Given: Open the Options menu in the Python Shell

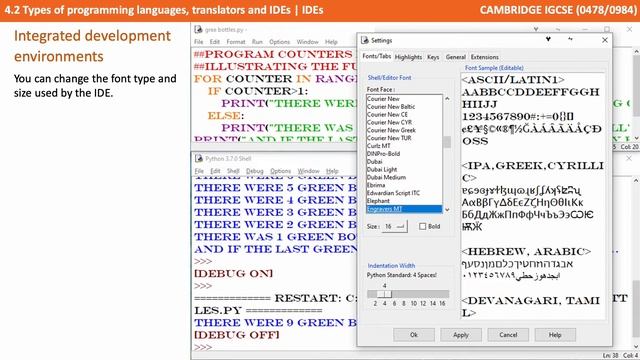Looking at the screenshot, I should click(280, 171).
